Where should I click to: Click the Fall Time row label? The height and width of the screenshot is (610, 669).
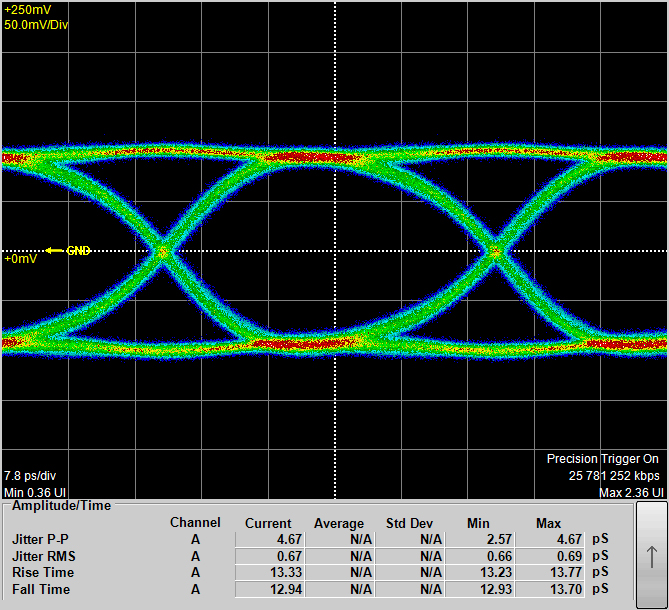(x=41, y=590)
